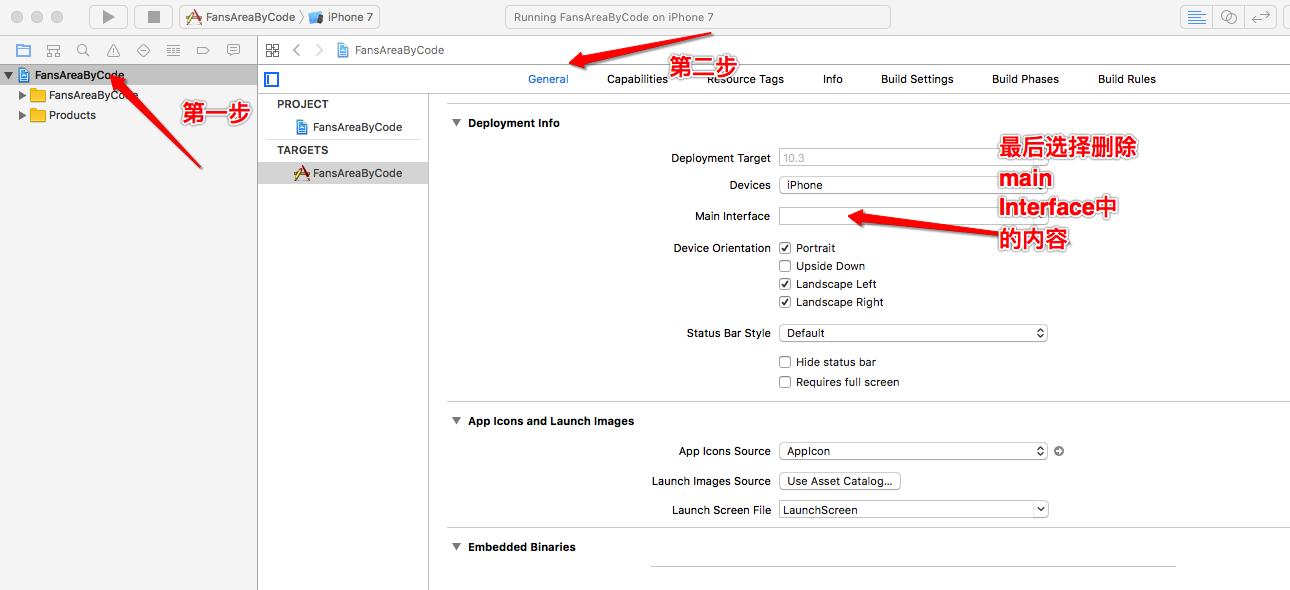Enable Hide status bar

tap(785, 362)
